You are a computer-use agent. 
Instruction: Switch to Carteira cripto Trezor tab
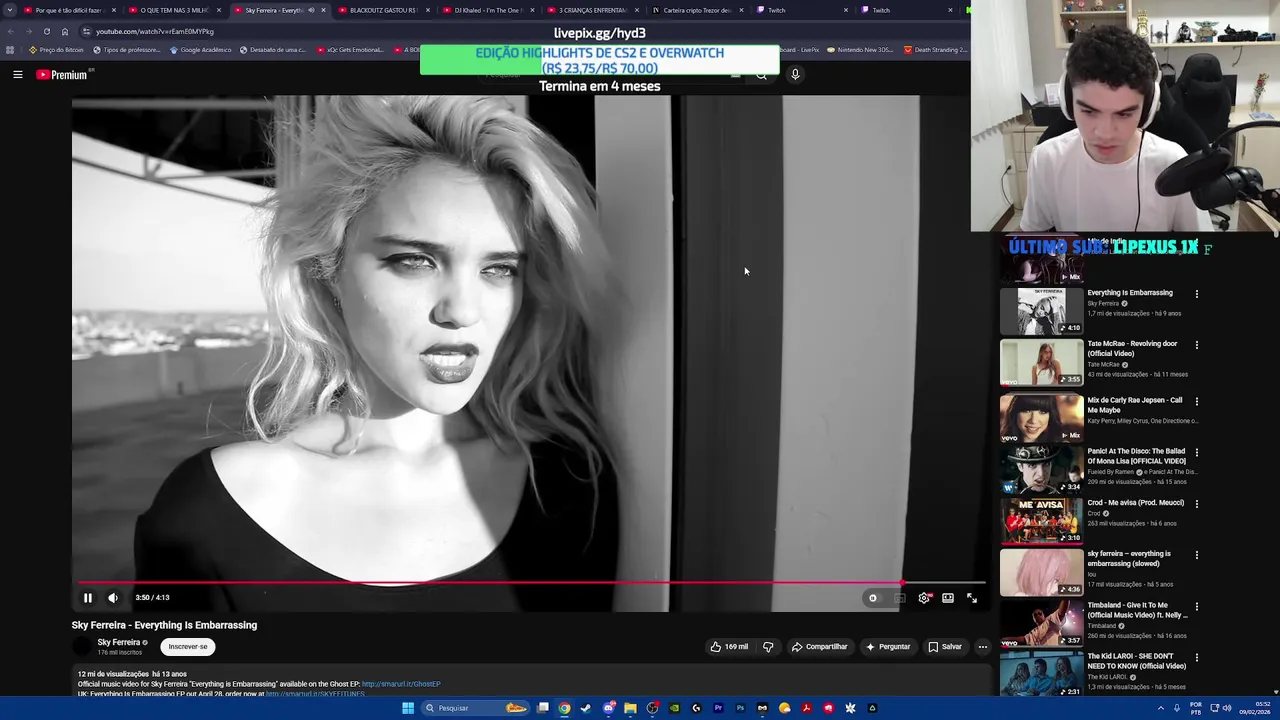pos(697,10)
